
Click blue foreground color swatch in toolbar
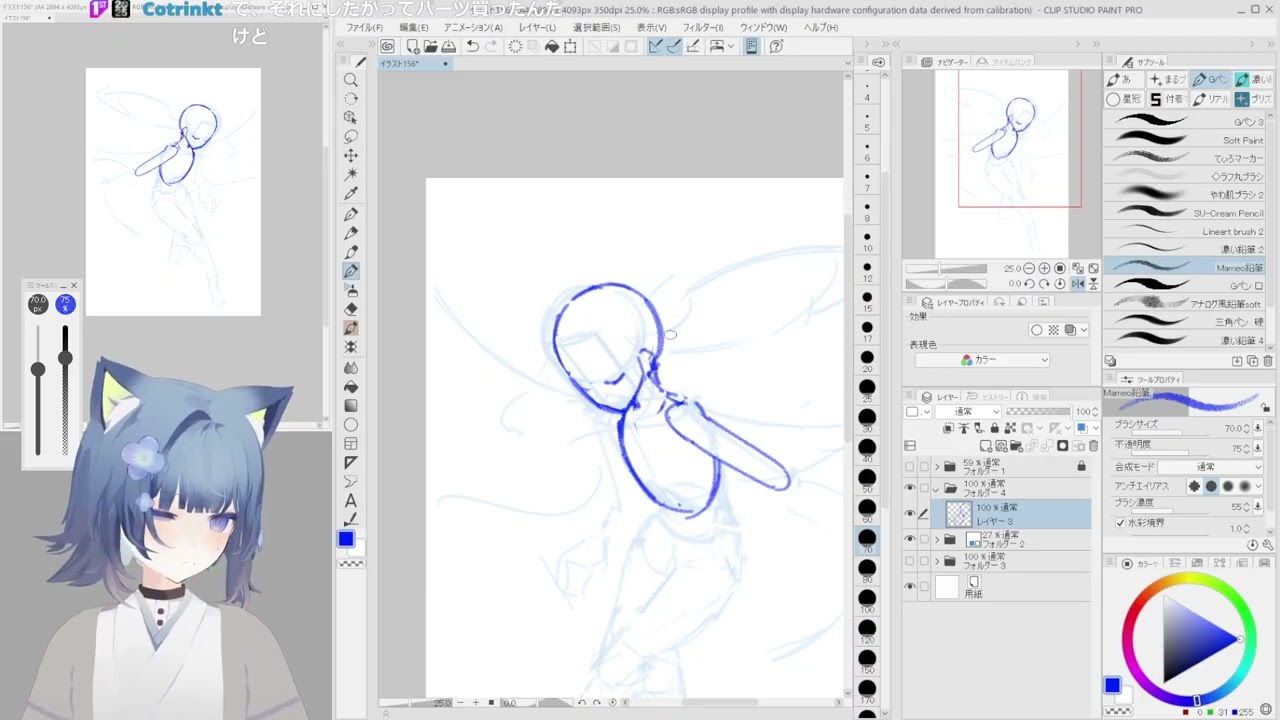[346, 539]
